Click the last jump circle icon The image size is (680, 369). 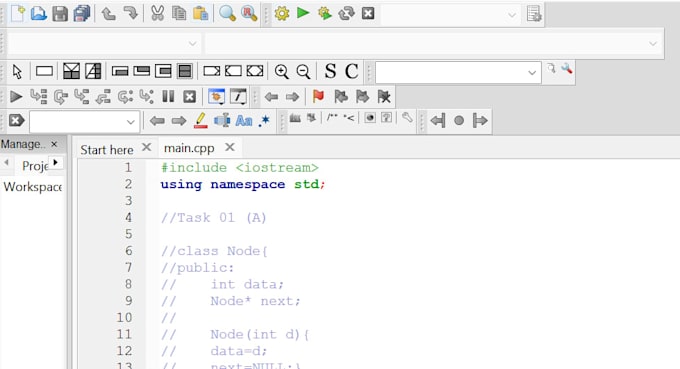(x=459, y=121)
